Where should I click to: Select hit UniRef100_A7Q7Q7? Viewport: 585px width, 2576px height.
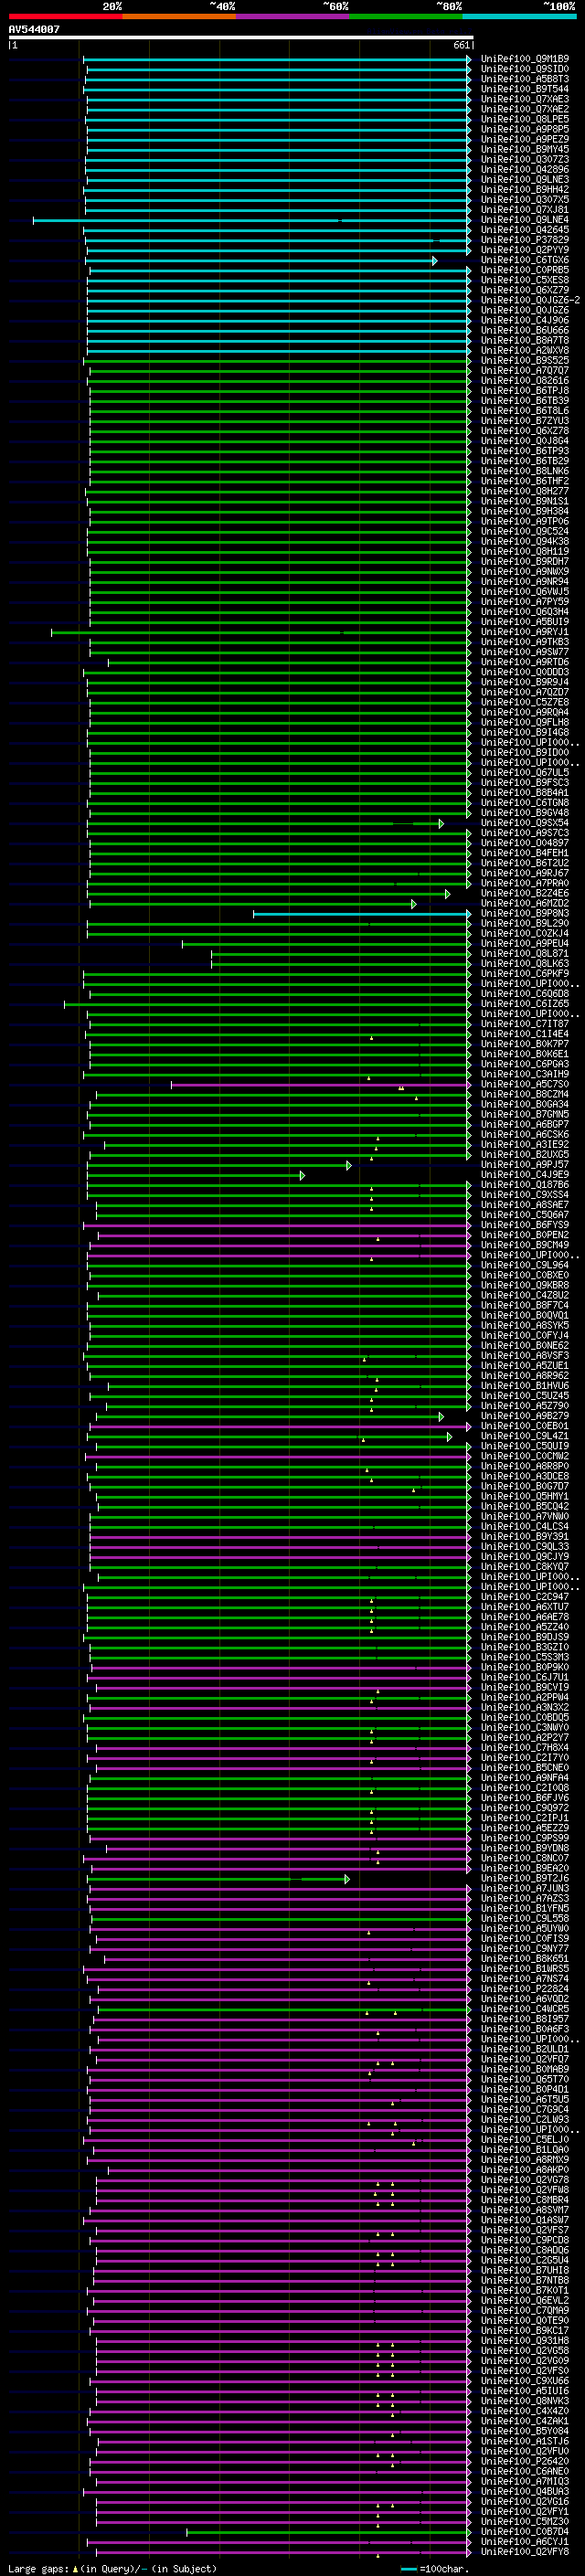click(x=525, y=371)
